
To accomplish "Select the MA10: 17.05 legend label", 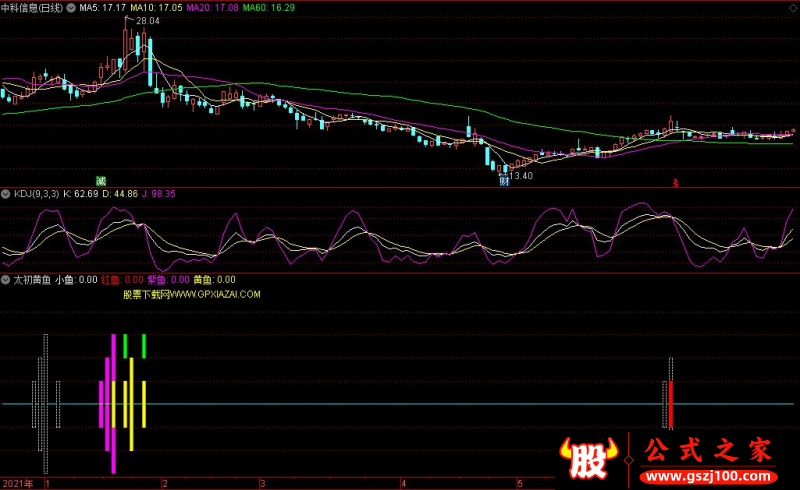I will point(156,8).
